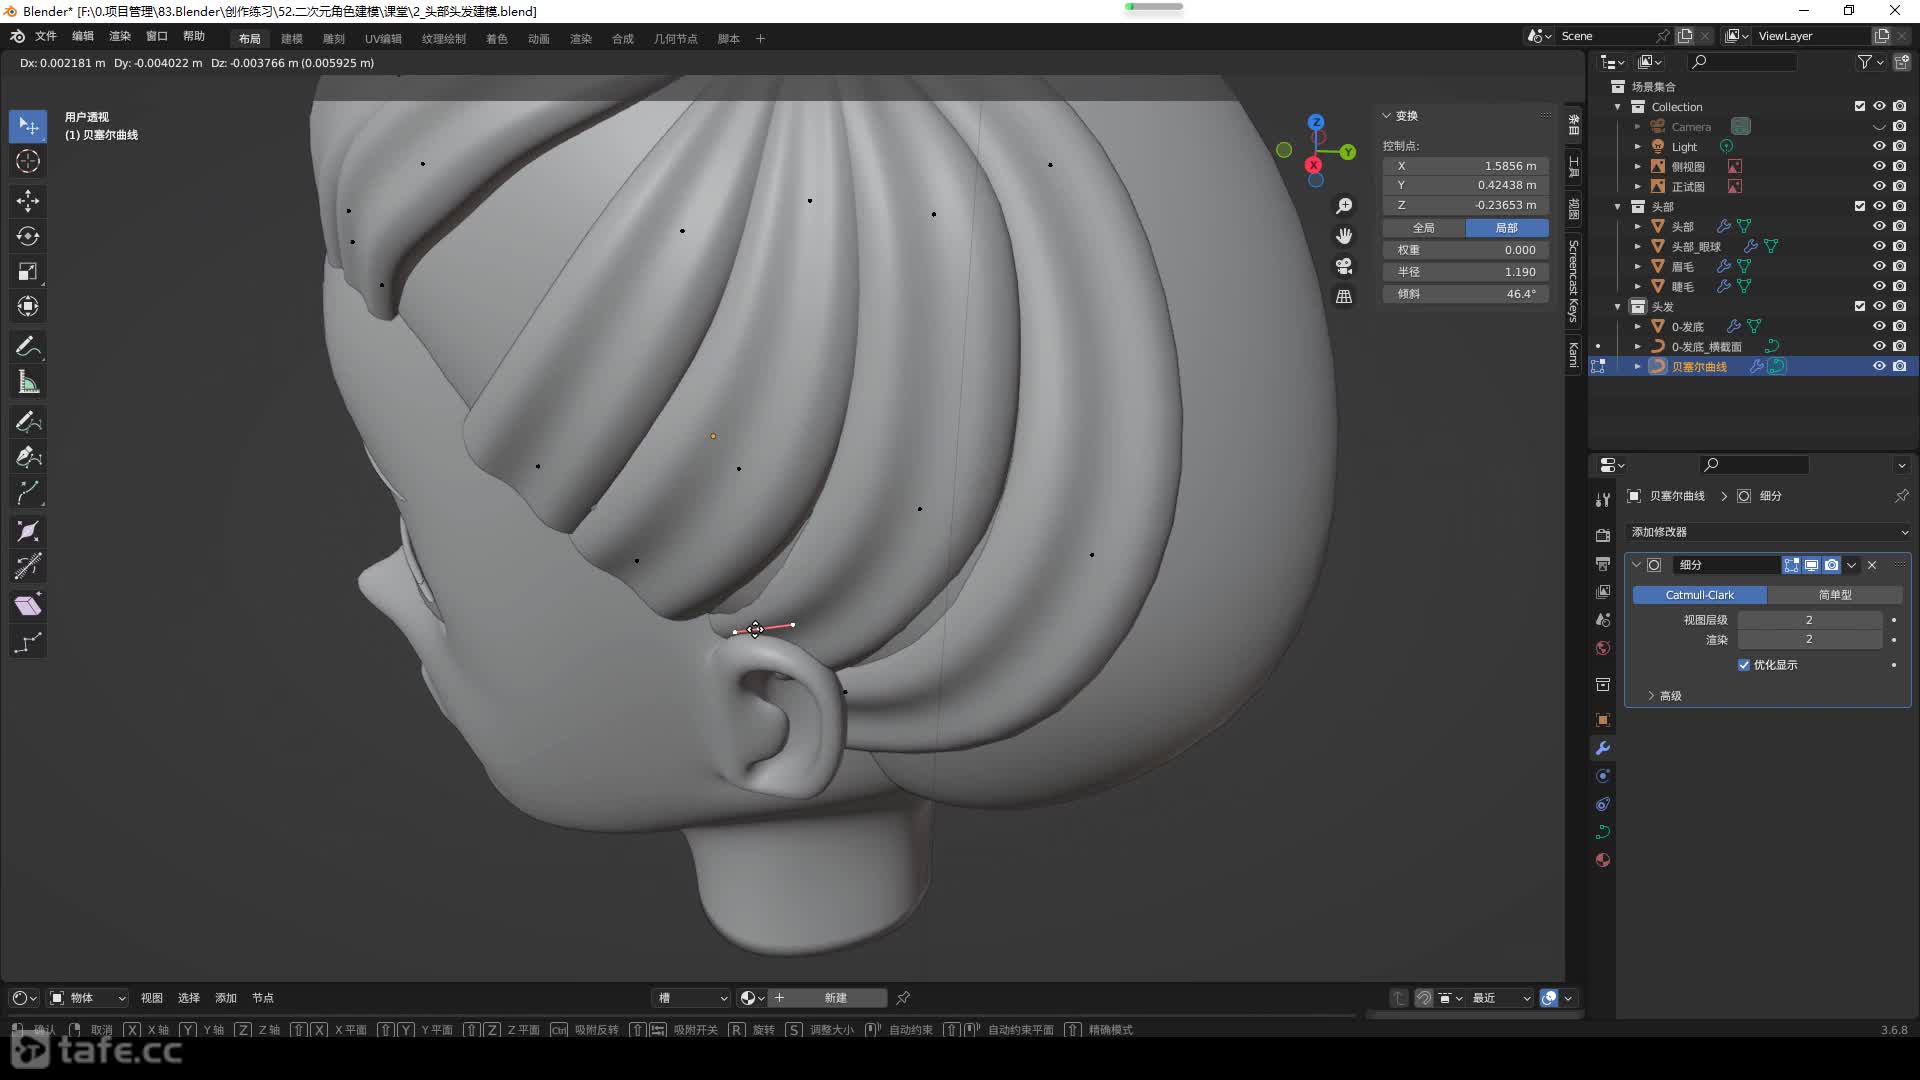Image resolution: width=1920 pixels, height=1080 pixels.
Task: Toggle modifier viewport display button
Action: [1811, 565]
